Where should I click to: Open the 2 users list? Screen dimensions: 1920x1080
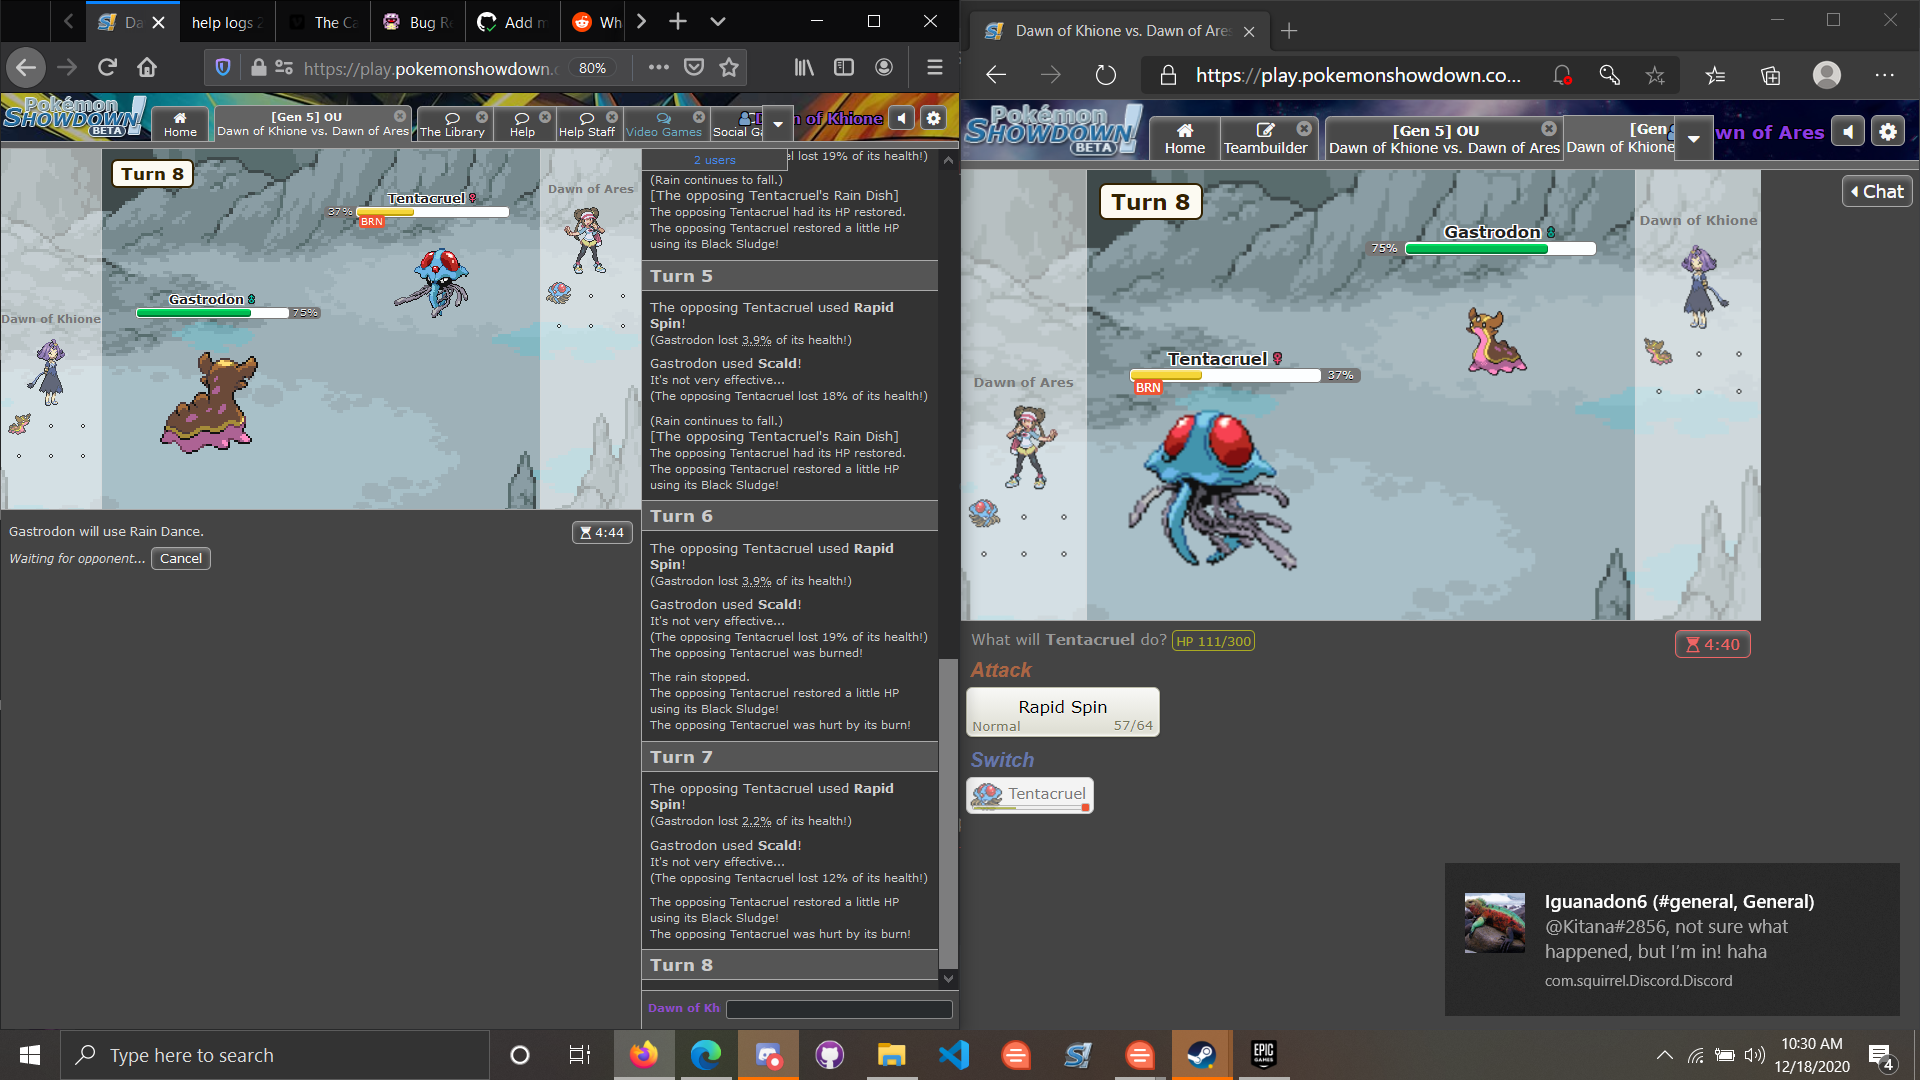pyautogui.click(x=714, y=160)
